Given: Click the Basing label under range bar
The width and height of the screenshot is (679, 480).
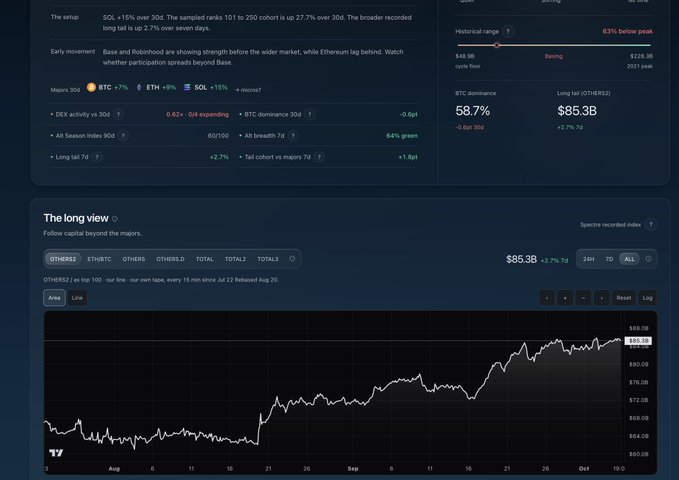Looking at the screenshot, I should tap(553, 56).
